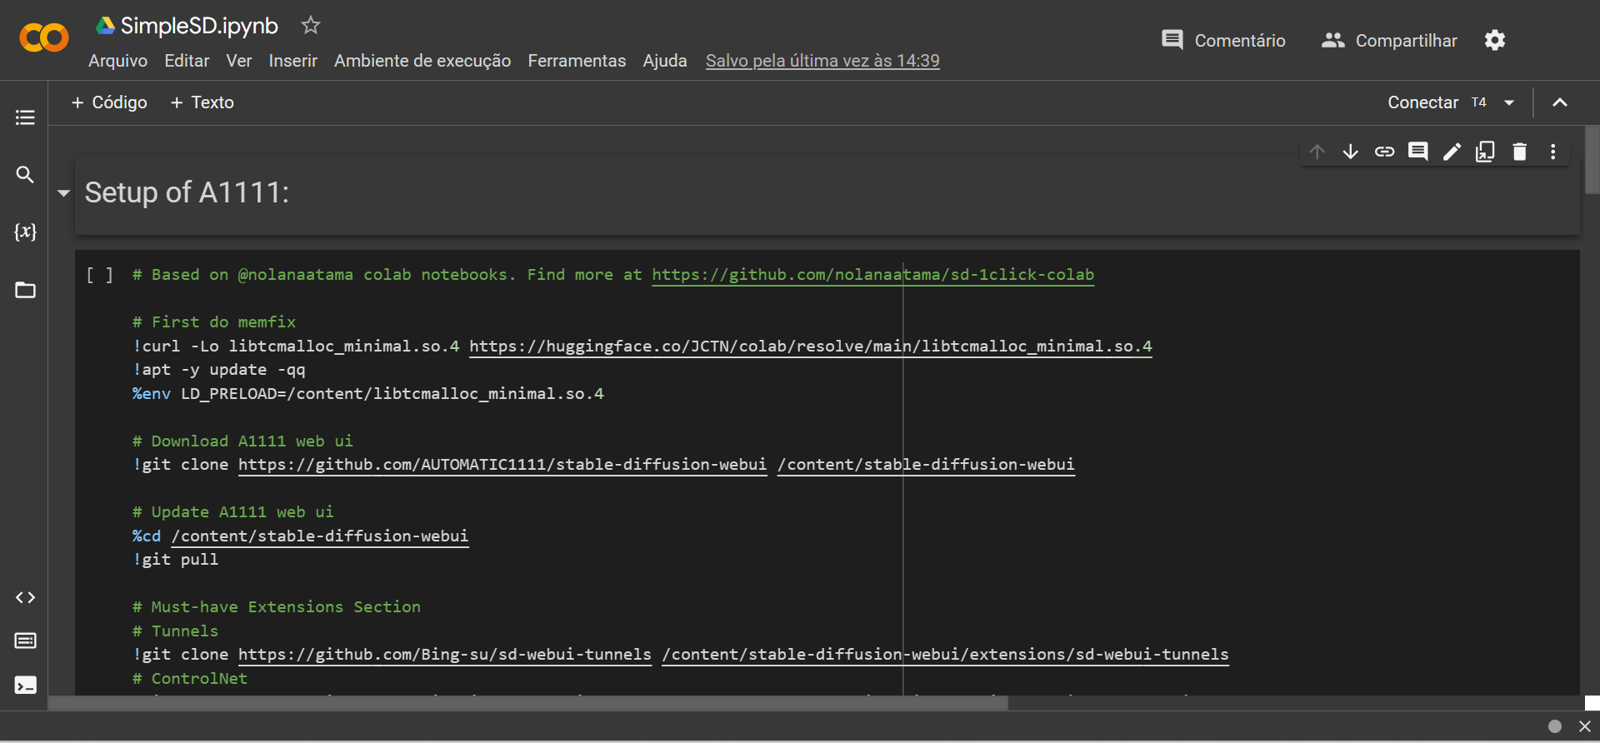Click the Compartilhar share button
The image size is (1600, 743).
pyautogui.click(x=1389, y=40)
